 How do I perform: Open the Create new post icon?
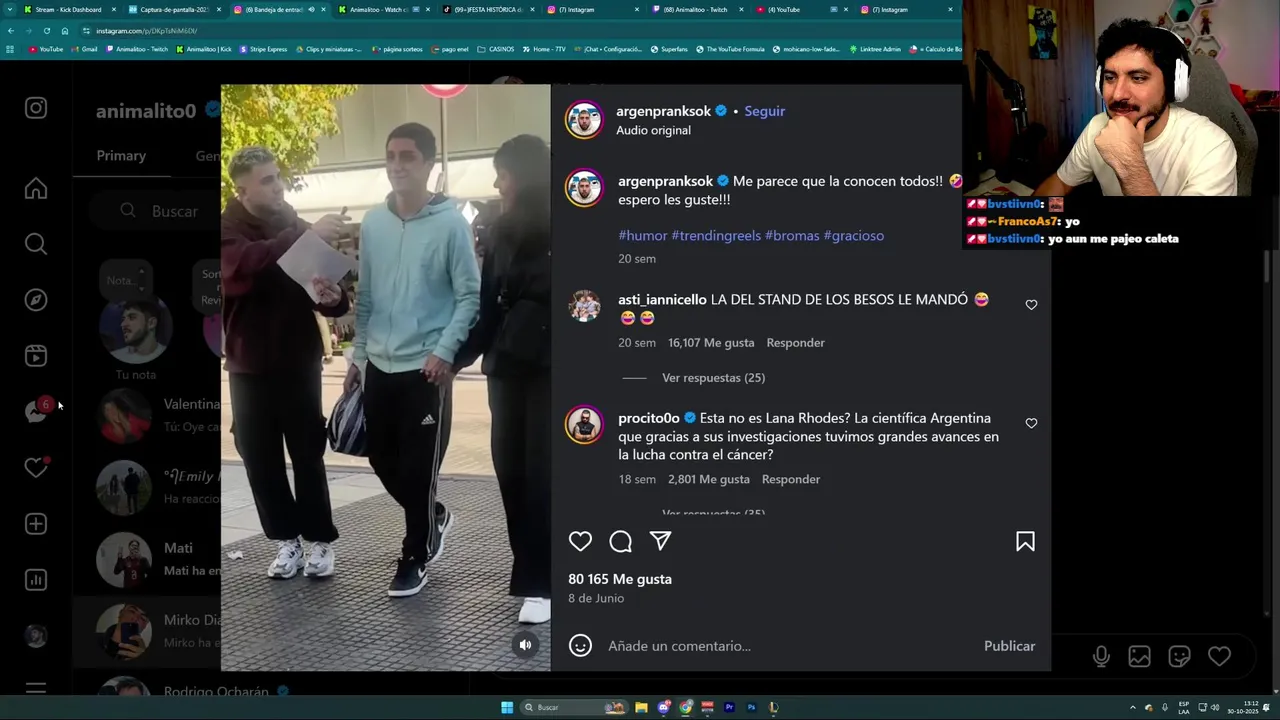[36, 524]
